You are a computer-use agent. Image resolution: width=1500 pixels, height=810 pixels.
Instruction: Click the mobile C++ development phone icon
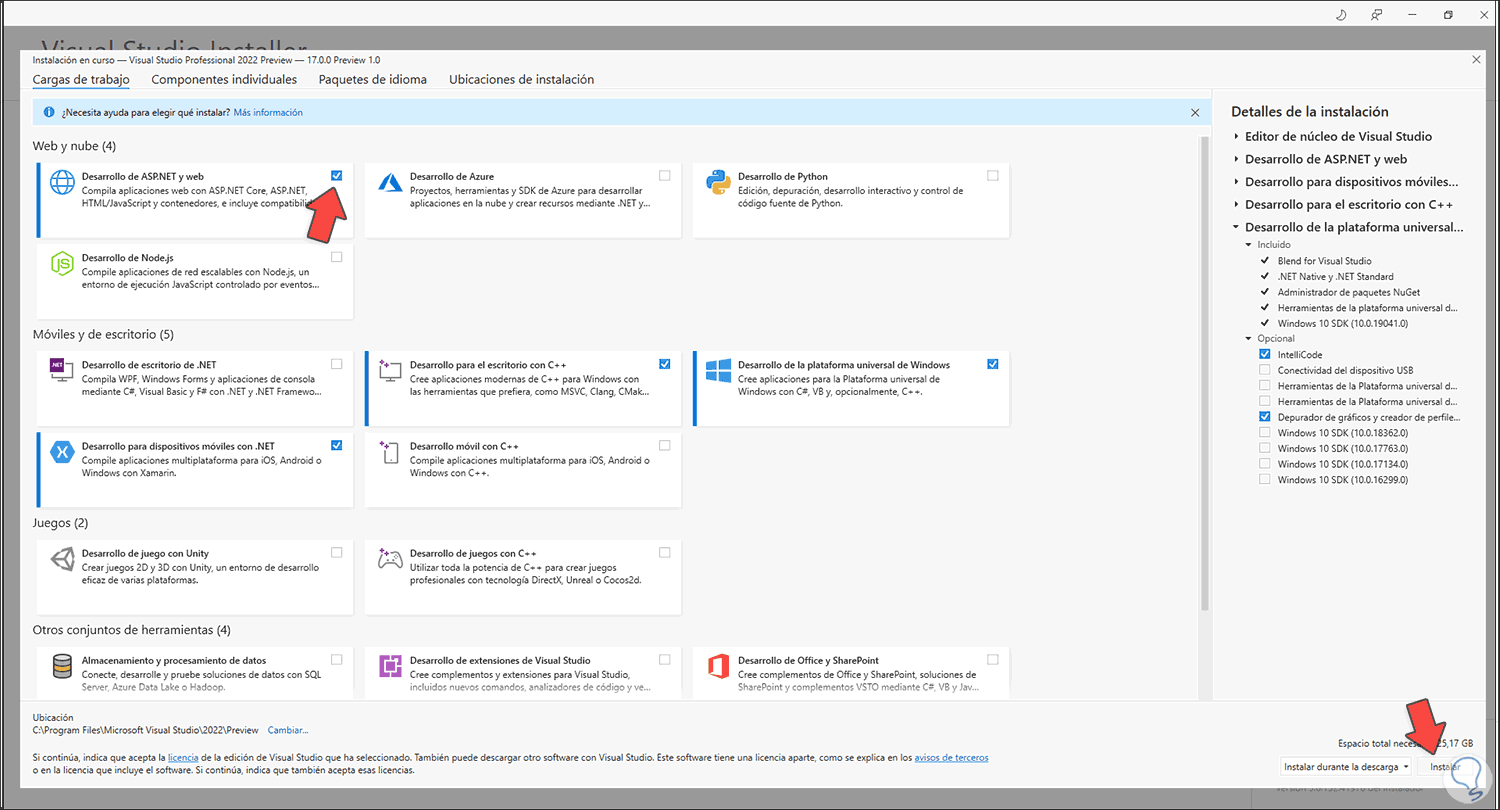(x=390, y=452)
